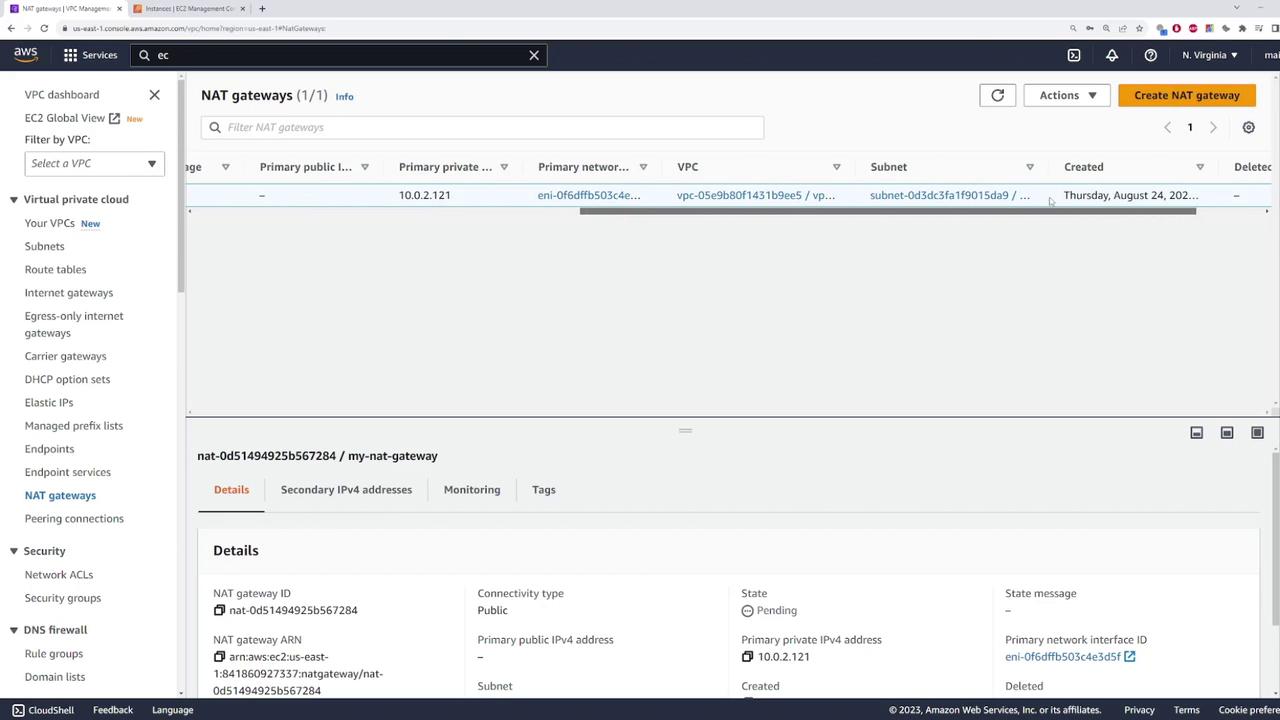Open Peering connections
The width and height of the screenshot is (1280, 720).
click(x=74, y=518)
